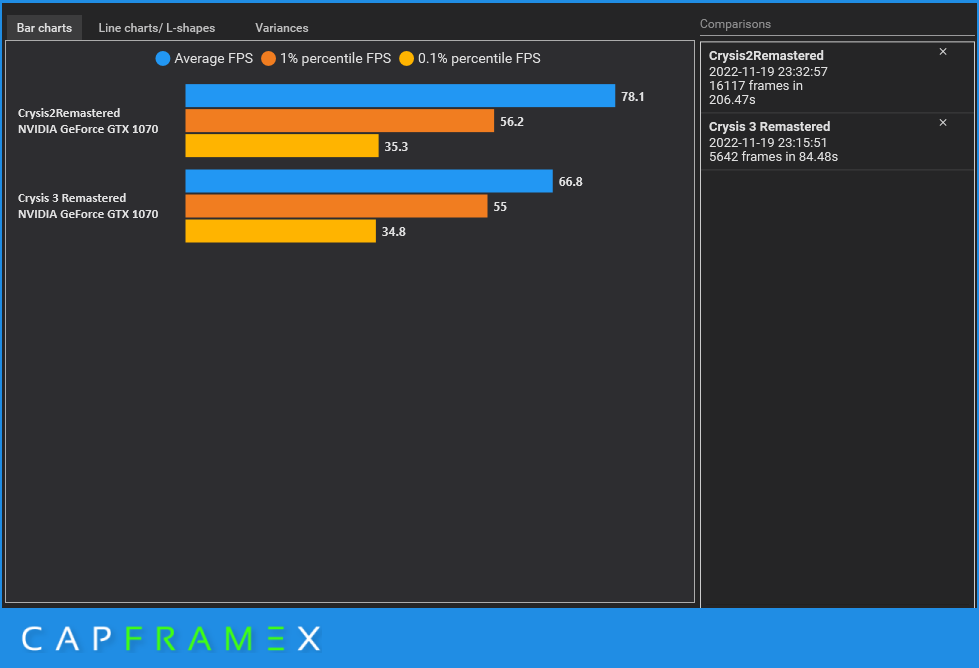Click the 1% percentile FPS legend label
The width and height of the screenshot is (979, 668).
[335, 59]
